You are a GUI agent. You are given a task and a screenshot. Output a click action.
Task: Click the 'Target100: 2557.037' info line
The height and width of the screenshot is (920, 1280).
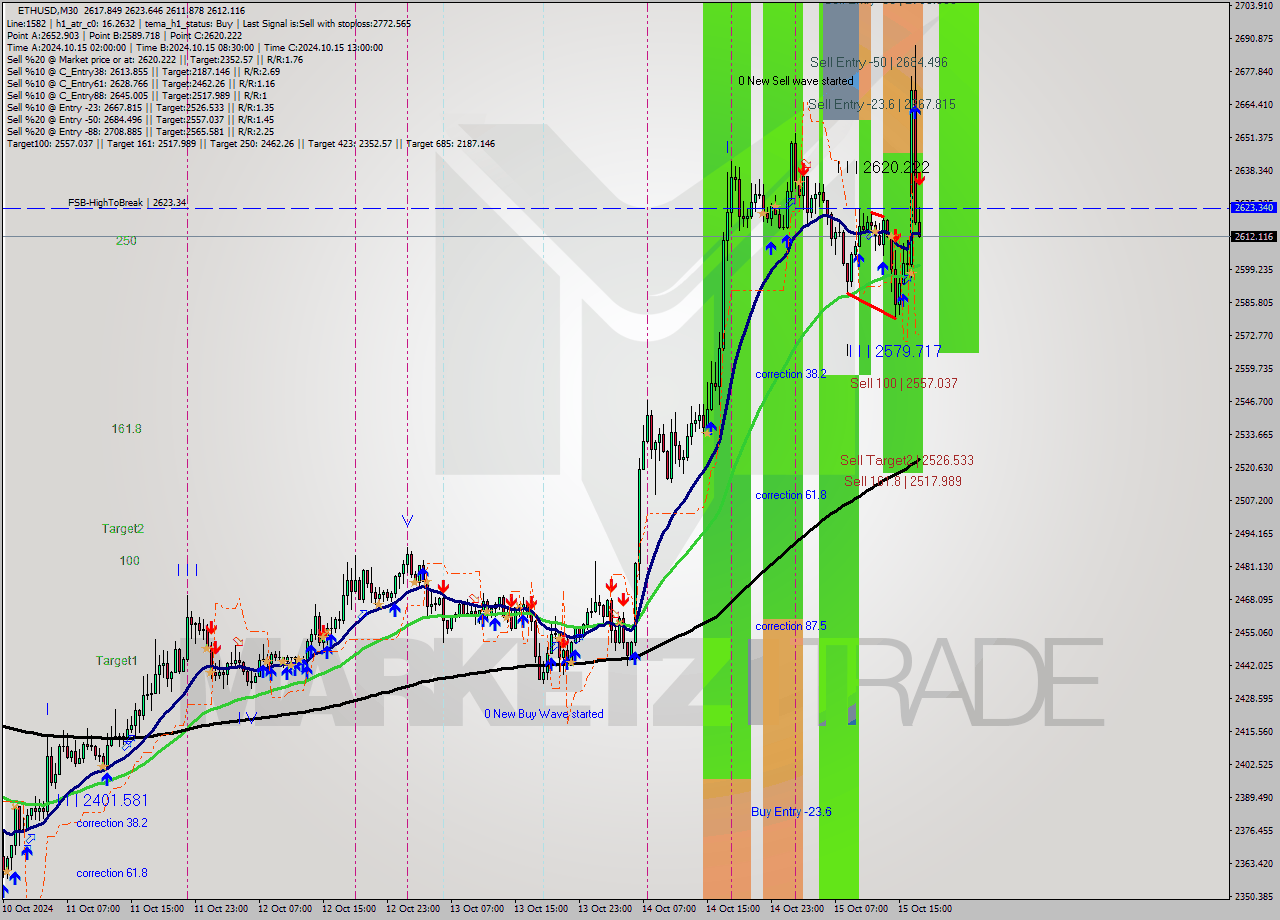[x=251, y=144]
